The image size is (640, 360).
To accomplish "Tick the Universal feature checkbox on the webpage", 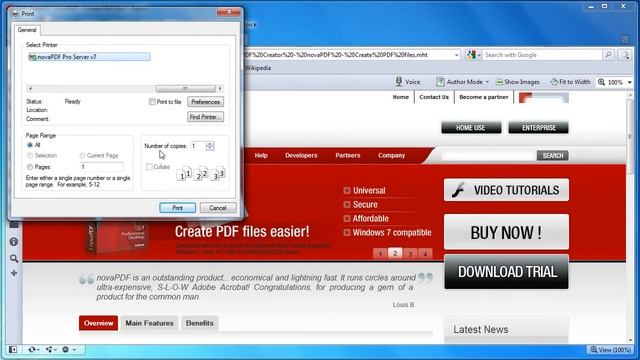I will tap(347, 191).
